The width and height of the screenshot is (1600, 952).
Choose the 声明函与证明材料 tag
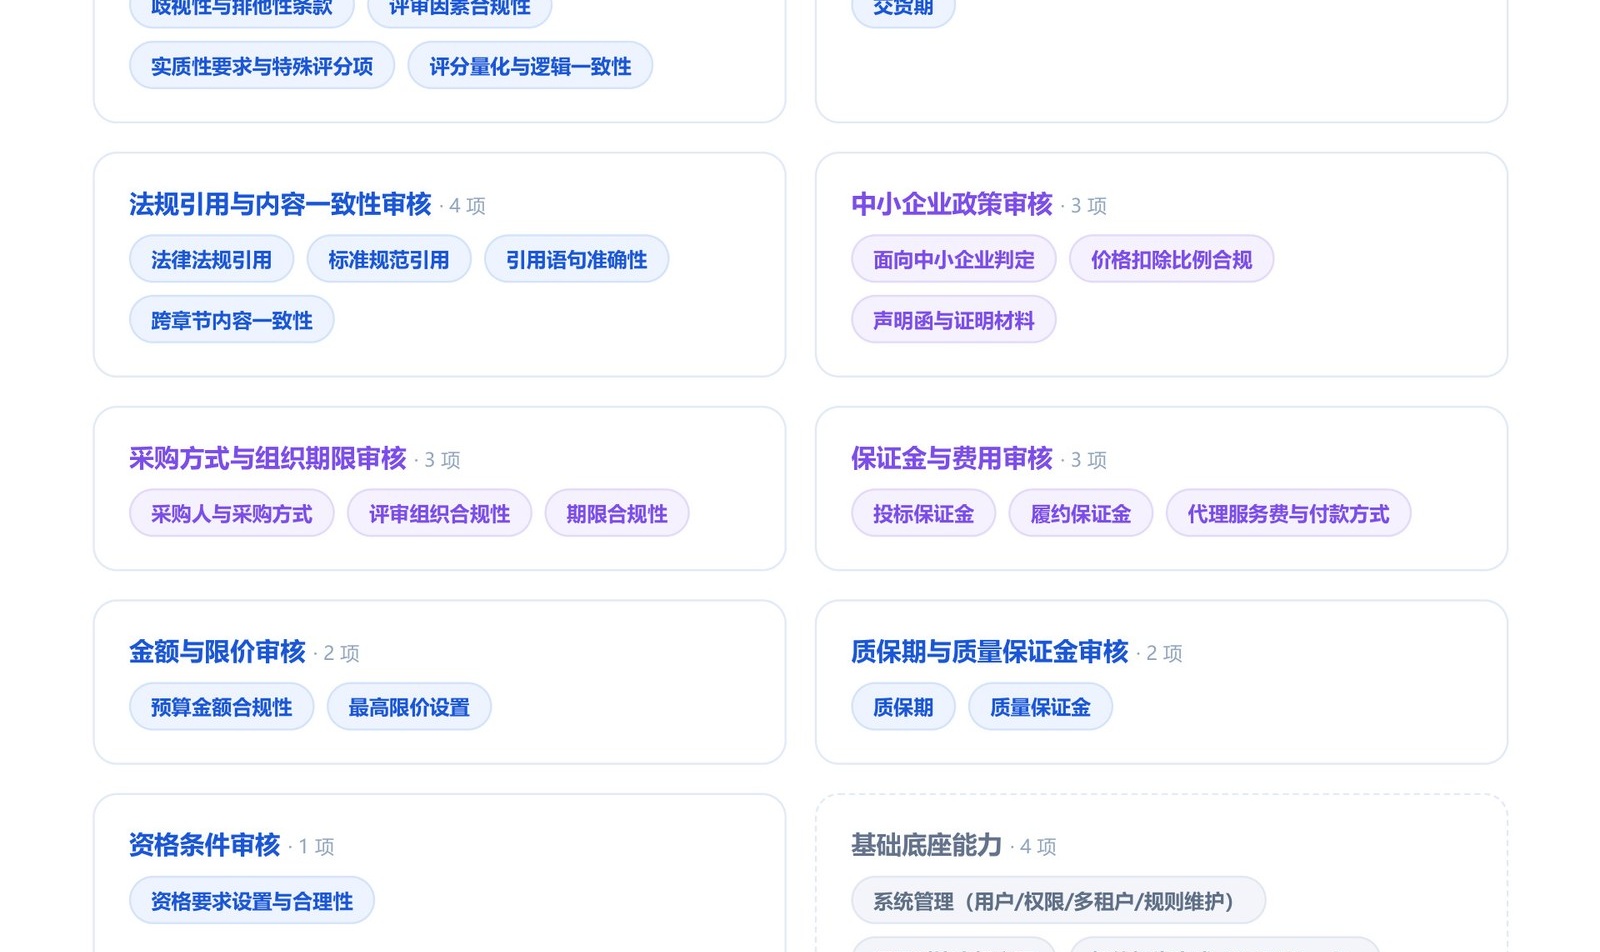click(954, 320)
